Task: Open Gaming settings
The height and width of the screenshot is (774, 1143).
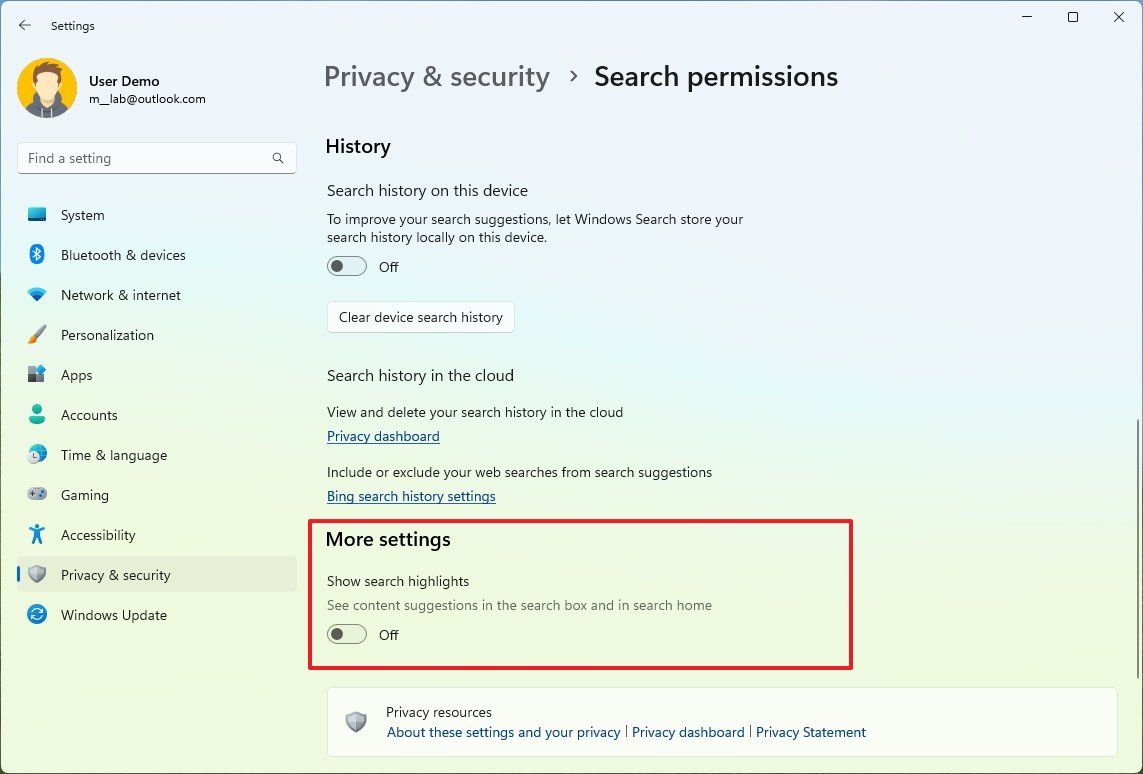Action: point(84,495)
